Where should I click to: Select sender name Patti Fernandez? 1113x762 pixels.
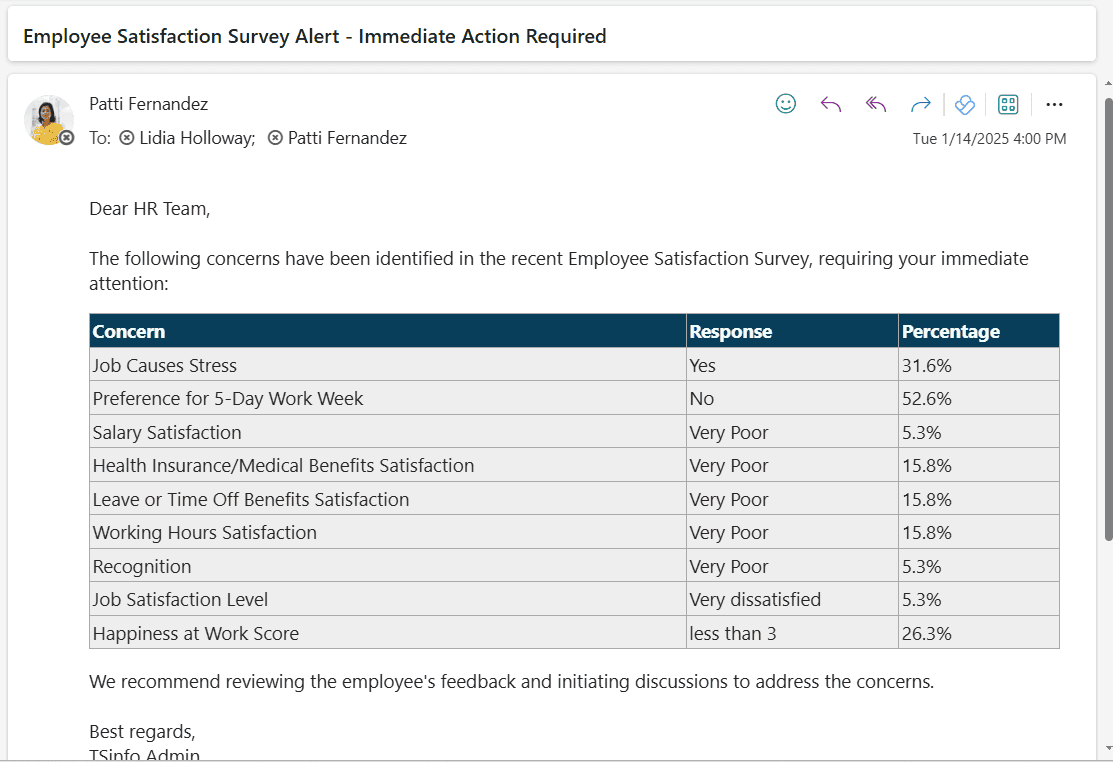tap(148, 103)
